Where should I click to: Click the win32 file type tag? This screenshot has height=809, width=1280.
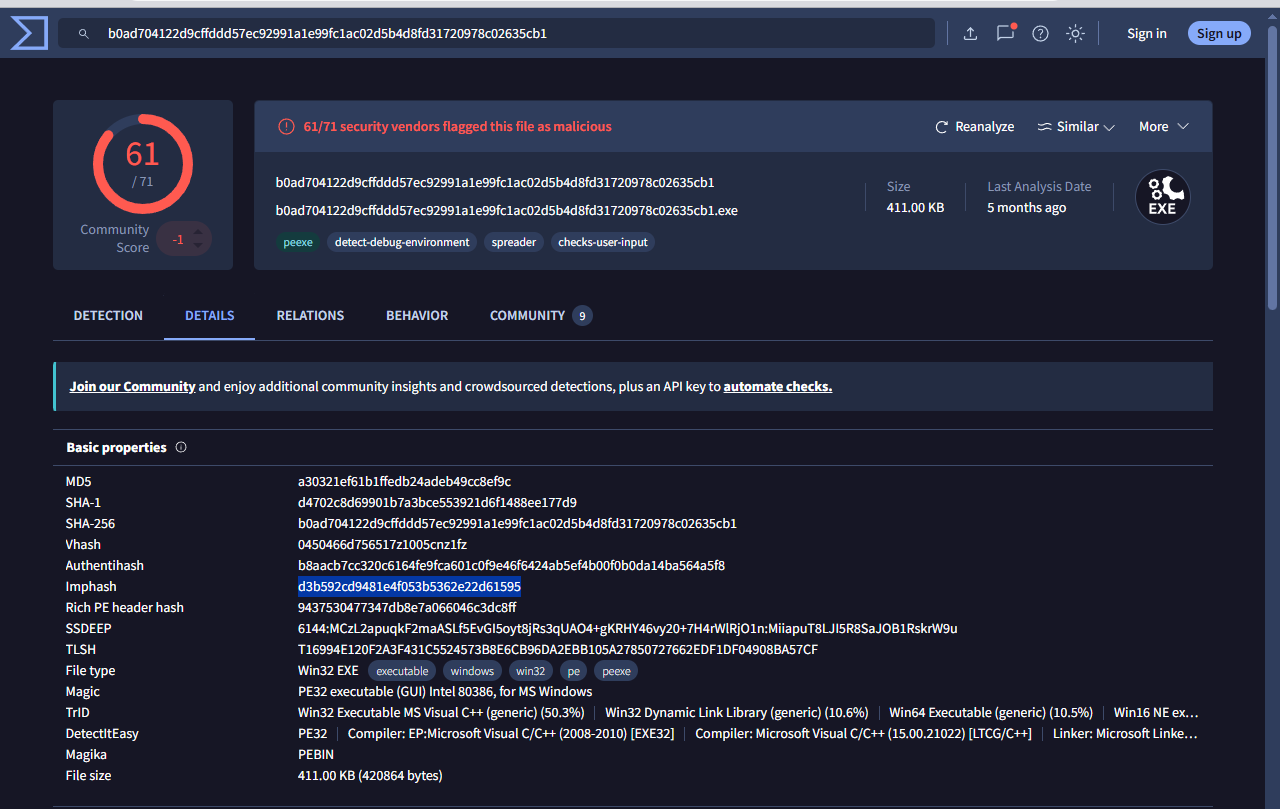tap(531, 671)
